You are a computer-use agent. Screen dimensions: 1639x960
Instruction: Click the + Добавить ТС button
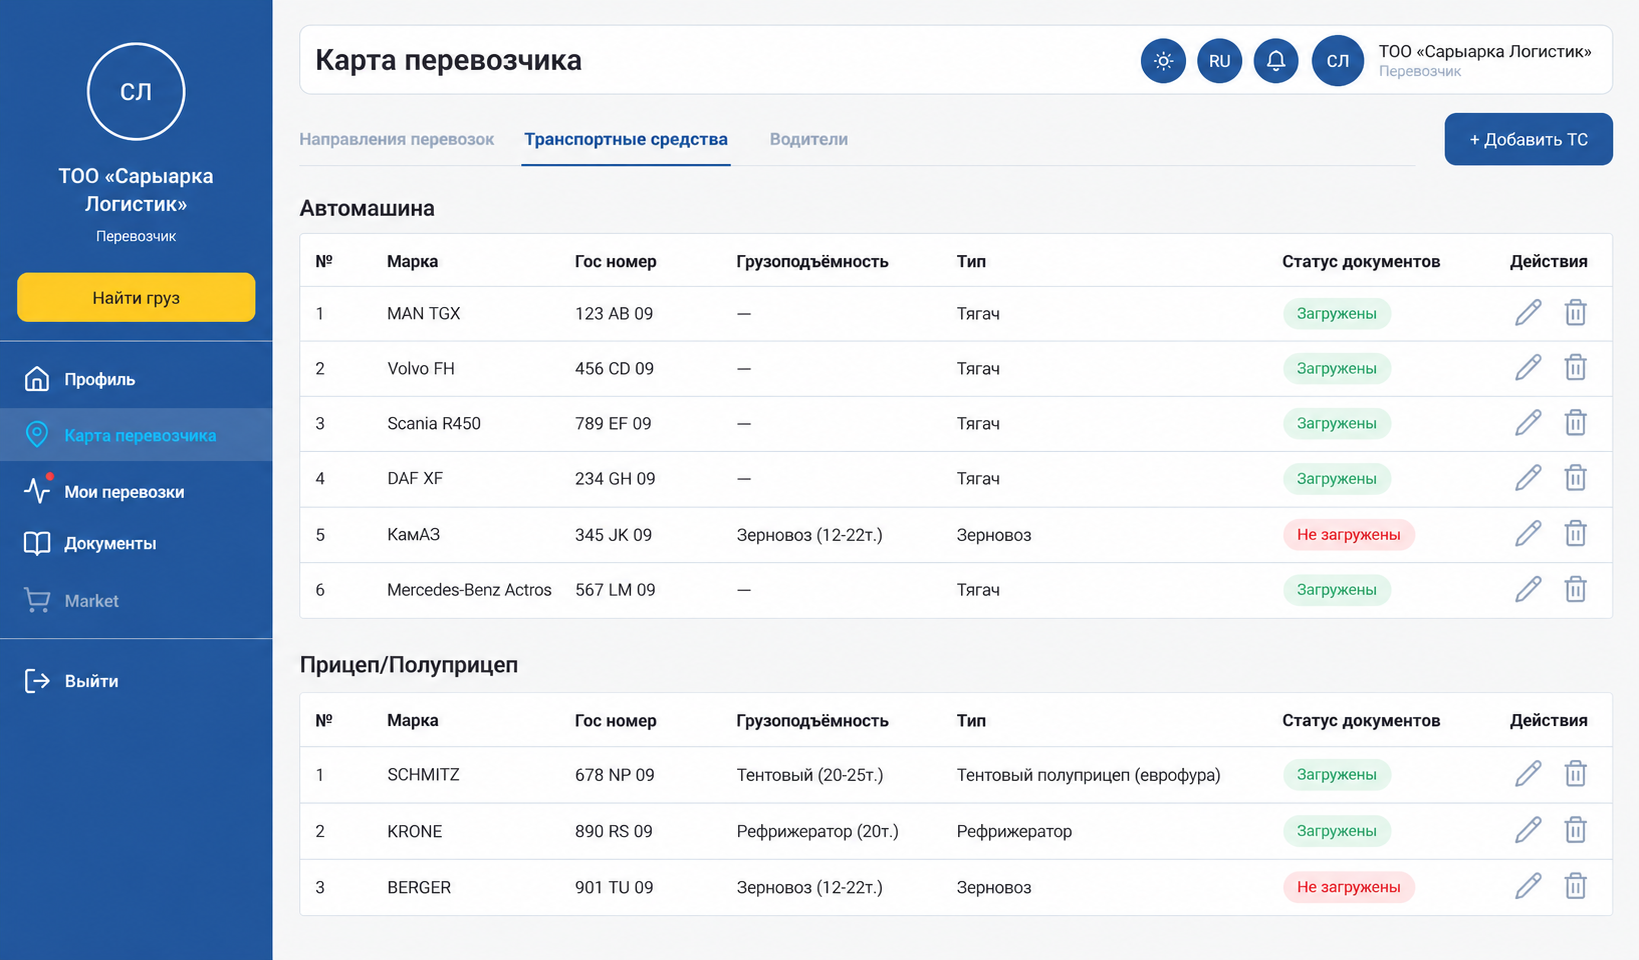(x=1528, y=139)
